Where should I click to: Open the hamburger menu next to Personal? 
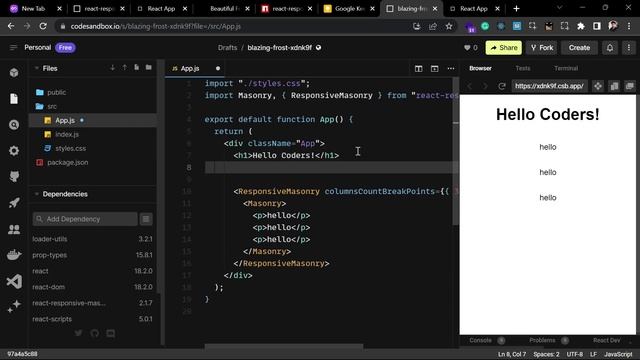click(x=13, y=48)
